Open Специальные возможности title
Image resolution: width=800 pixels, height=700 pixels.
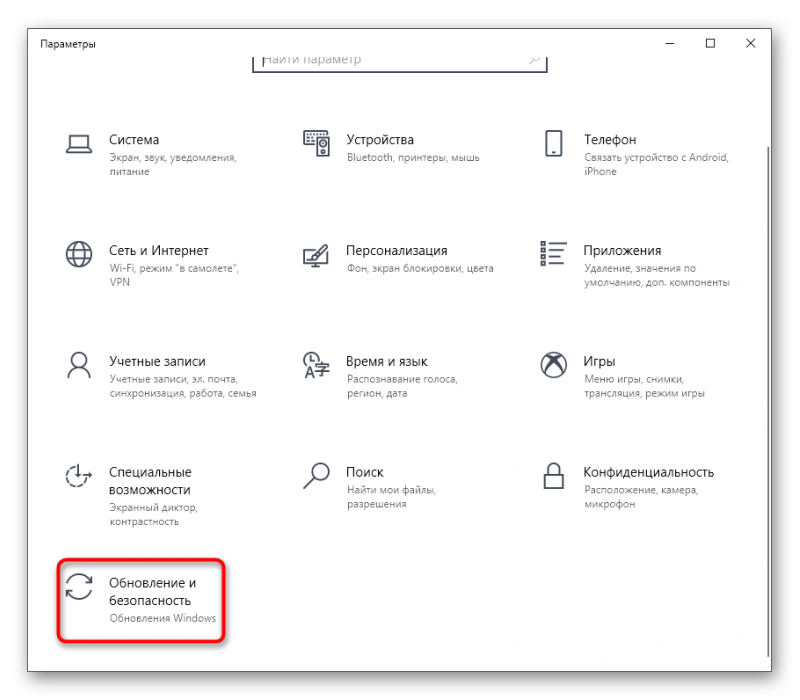pyautogui.click(x=151, y=481)
